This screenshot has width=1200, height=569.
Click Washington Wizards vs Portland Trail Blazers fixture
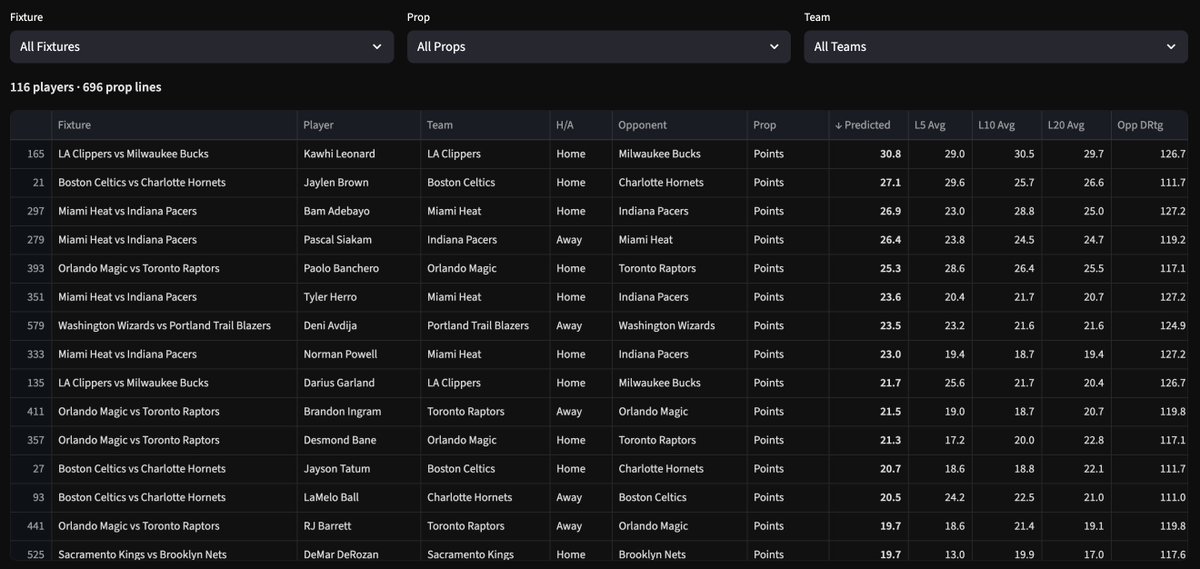(173, 325)
